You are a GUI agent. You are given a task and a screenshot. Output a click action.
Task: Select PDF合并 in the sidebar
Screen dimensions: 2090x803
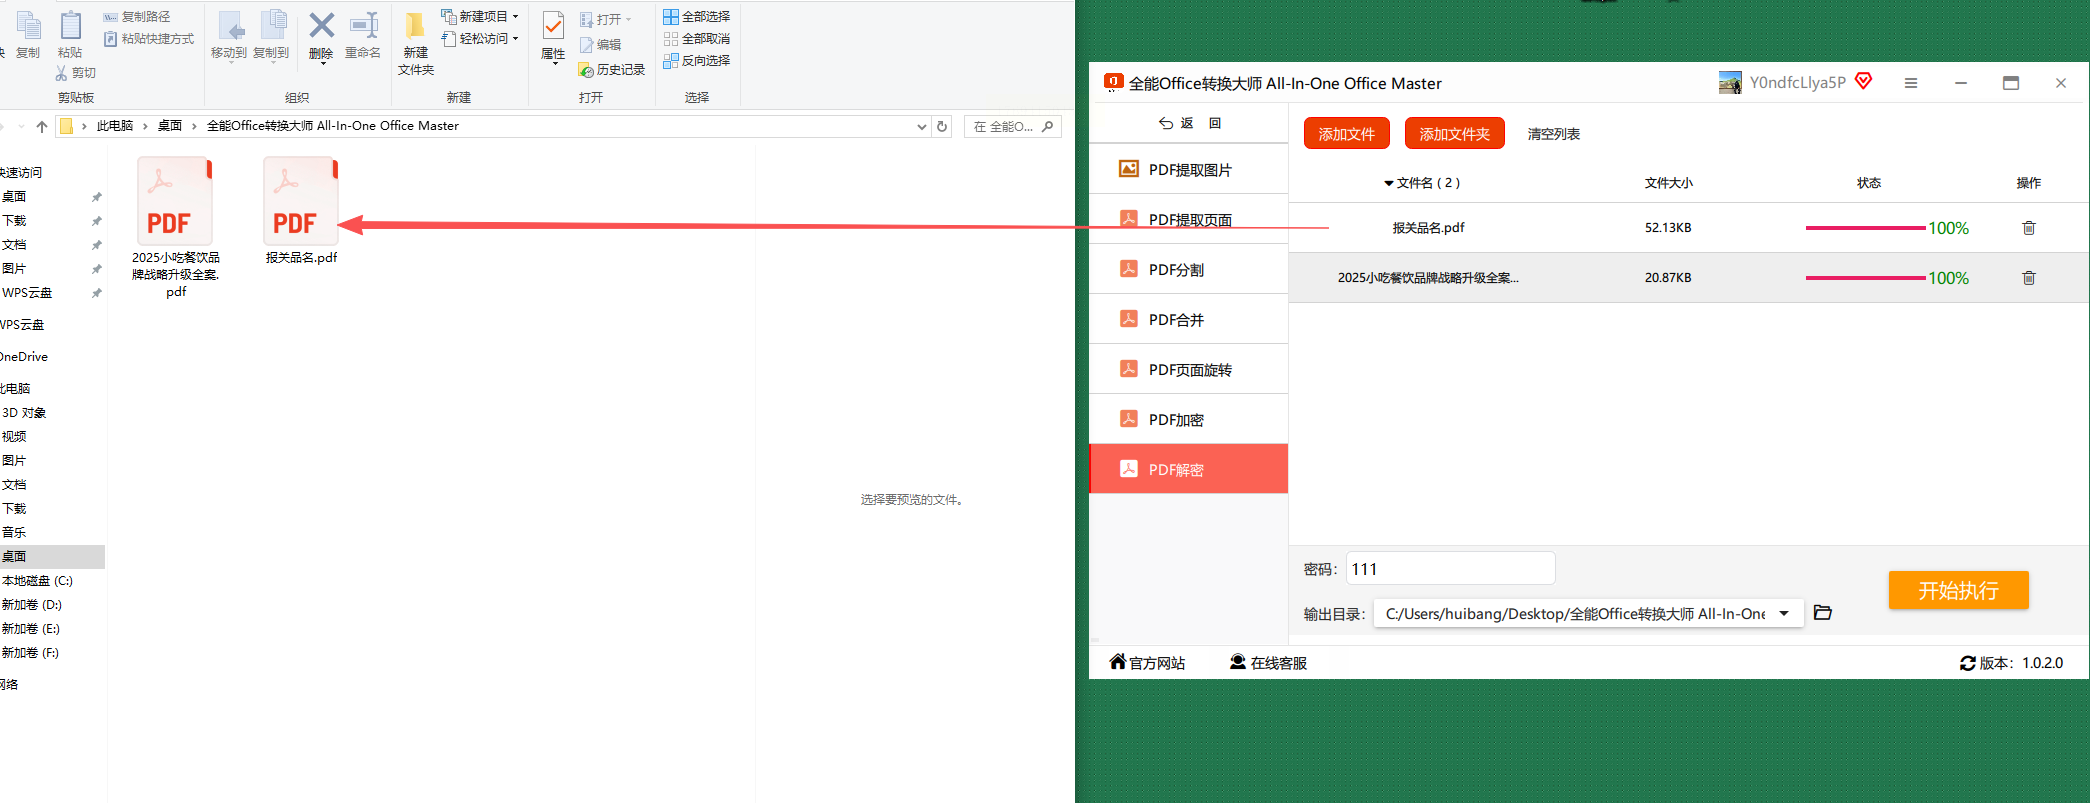click(x=1188, y=319)
